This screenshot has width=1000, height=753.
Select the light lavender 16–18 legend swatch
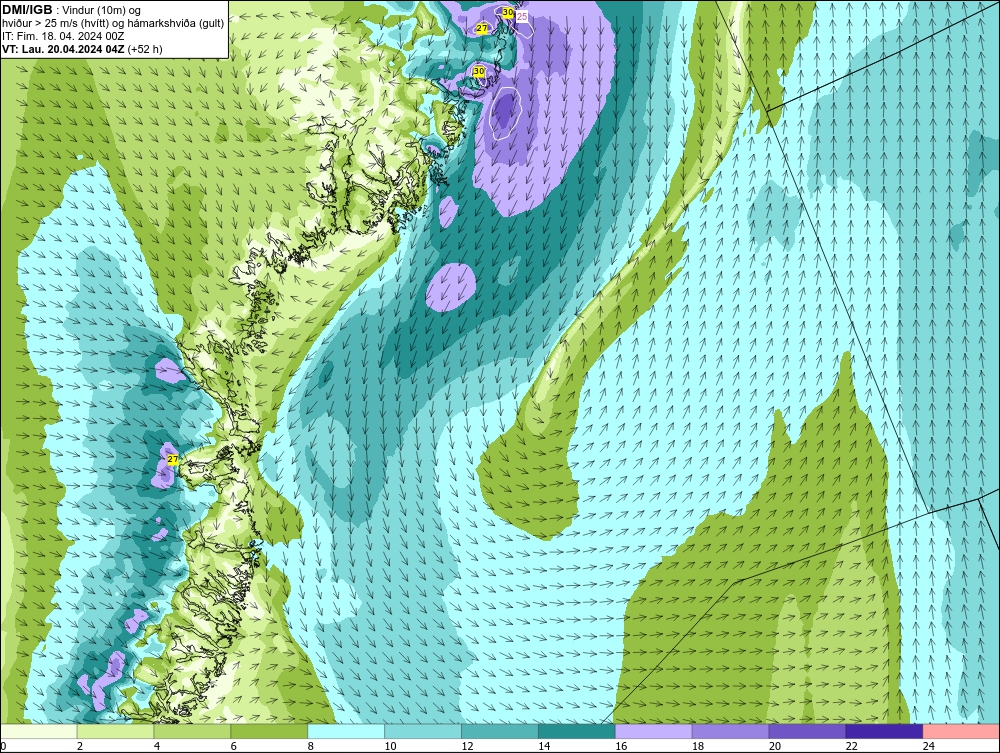tap(653, 731)
